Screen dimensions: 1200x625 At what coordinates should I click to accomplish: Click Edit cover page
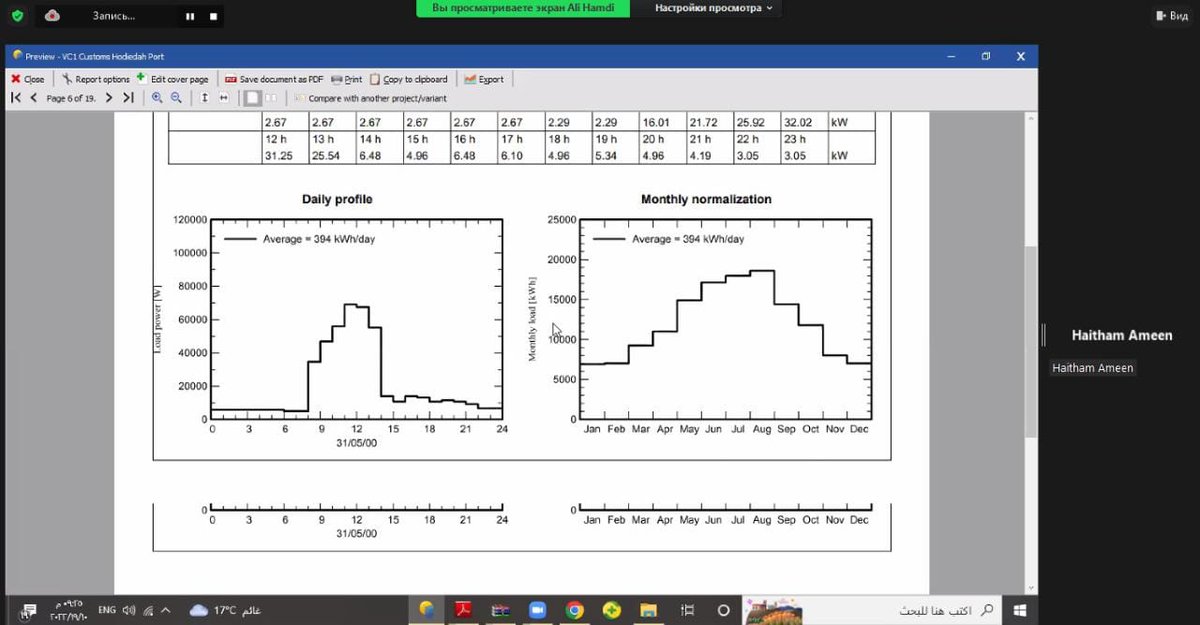[x=173, y=79]
